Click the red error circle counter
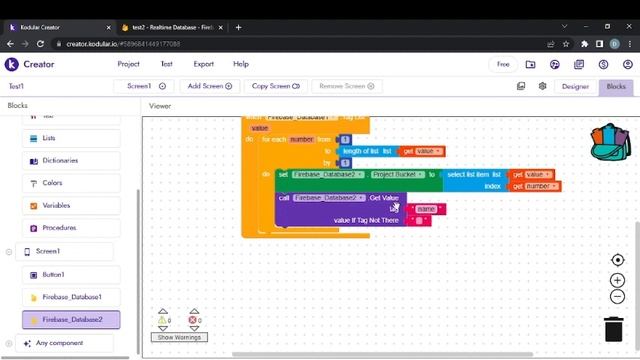 pos(192,320)
